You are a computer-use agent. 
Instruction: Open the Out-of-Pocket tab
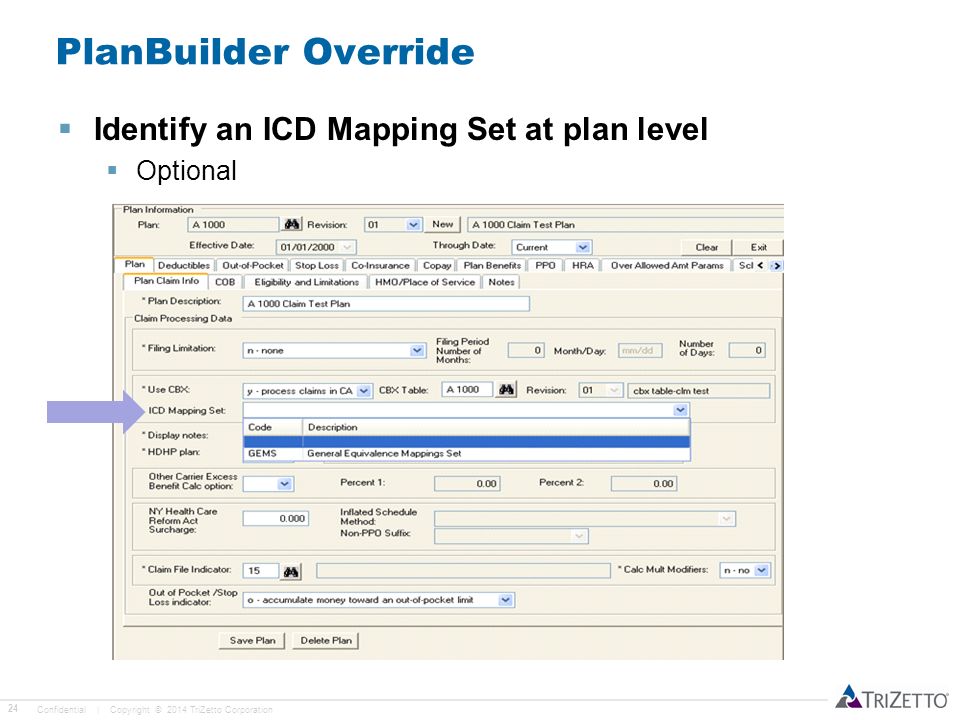pyautogui.click(x=253, y=266)
